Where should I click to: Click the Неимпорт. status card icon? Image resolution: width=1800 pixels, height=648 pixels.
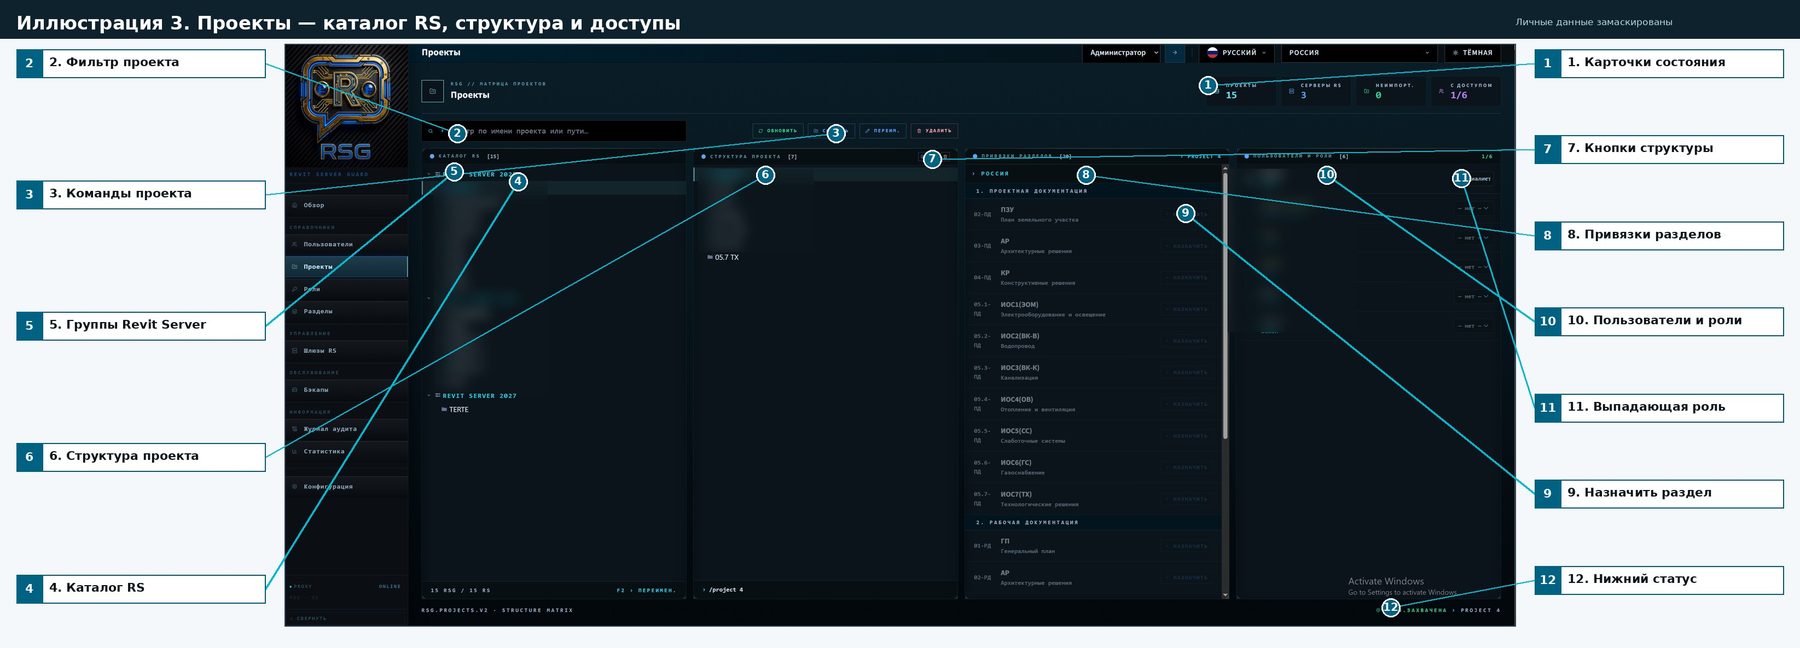coord(1367,91)
